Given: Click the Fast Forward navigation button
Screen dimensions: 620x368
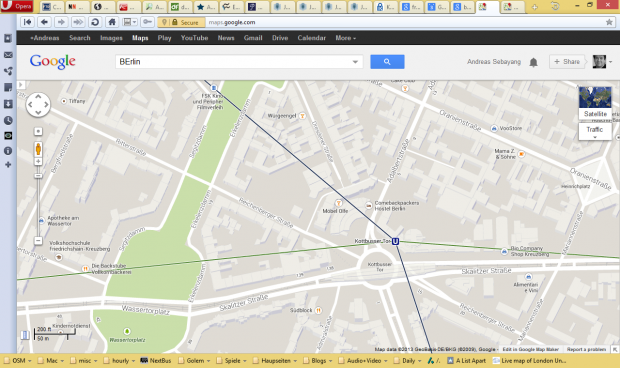Looking at the screenshot, I should pos(78,22).
